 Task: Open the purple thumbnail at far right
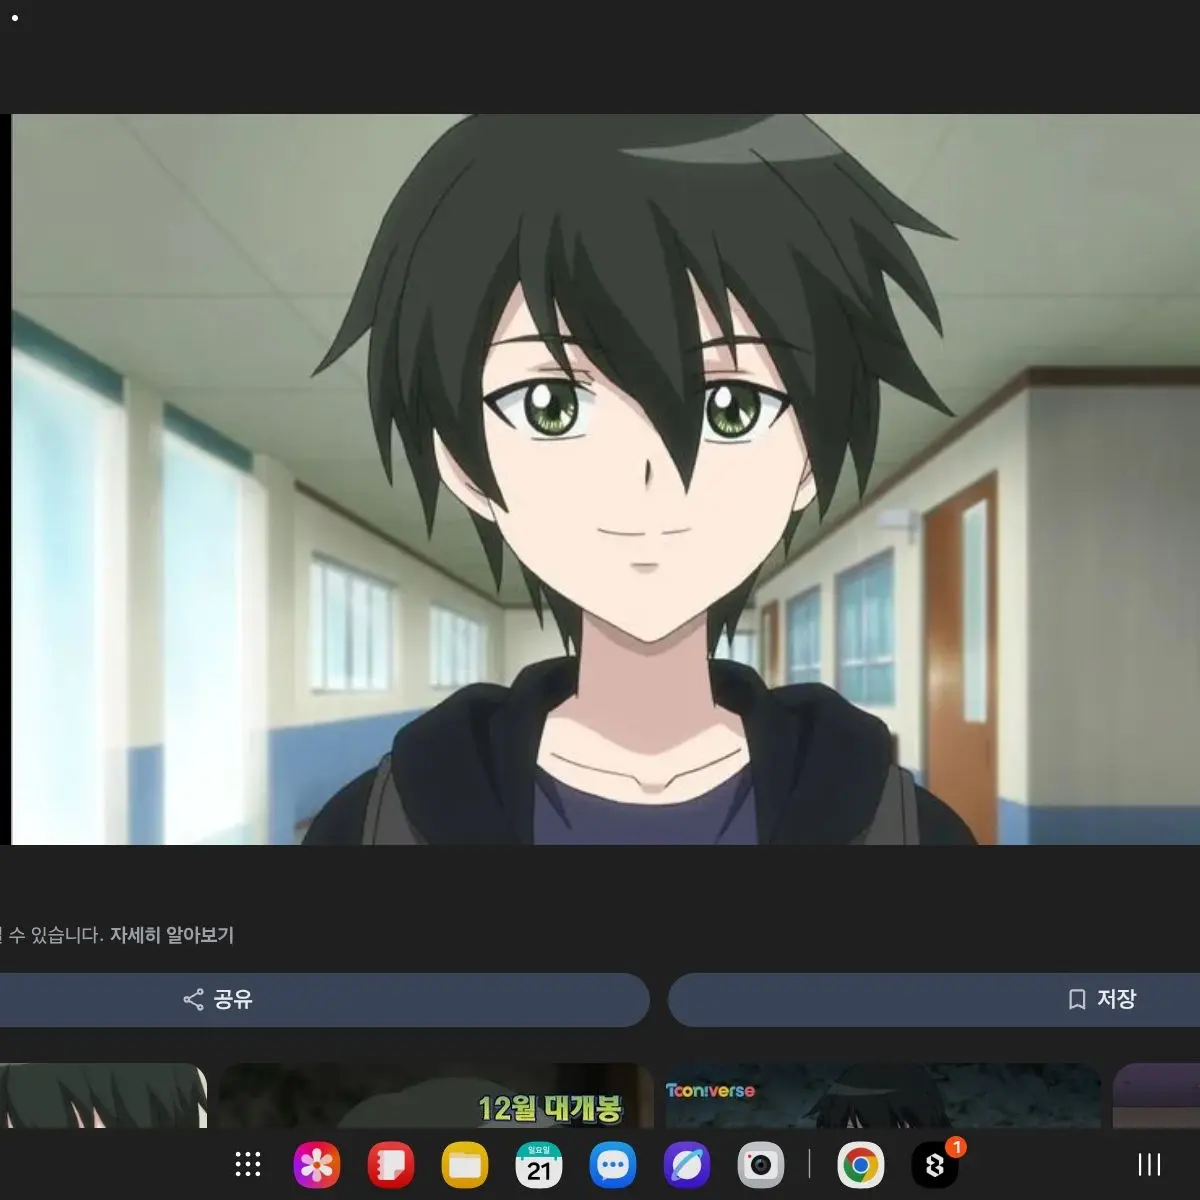point(1156,1095)
